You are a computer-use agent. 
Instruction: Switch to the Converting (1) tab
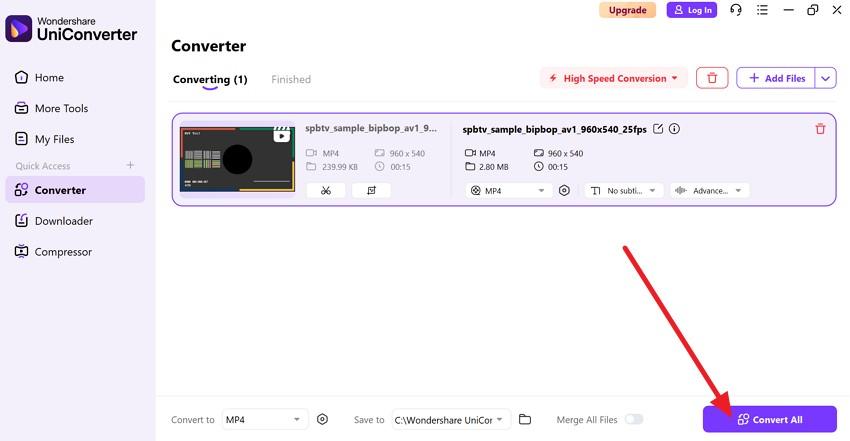tap(210, 80)
